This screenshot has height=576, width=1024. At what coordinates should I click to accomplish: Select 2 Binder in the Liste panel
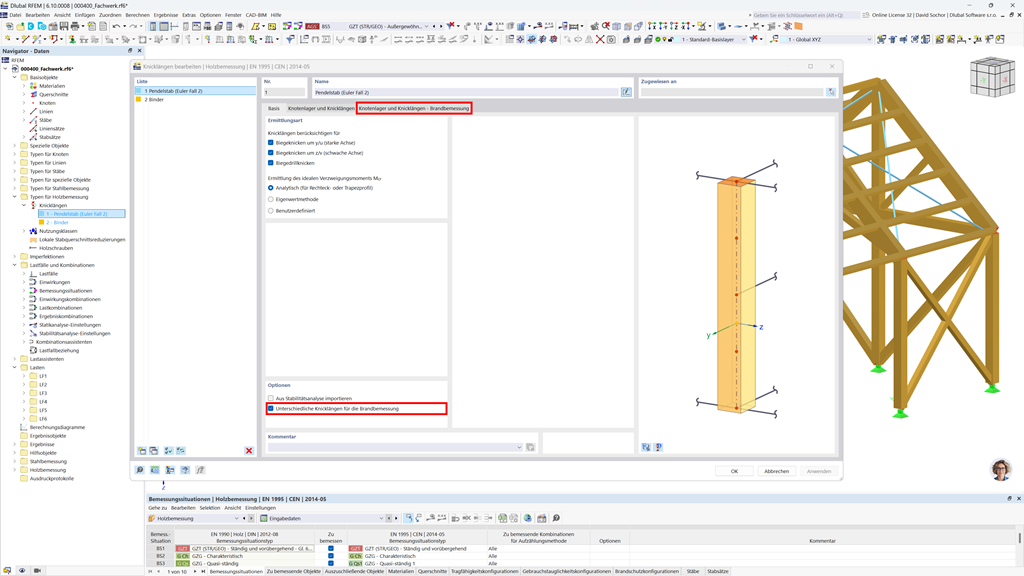(x=195, y=99)
